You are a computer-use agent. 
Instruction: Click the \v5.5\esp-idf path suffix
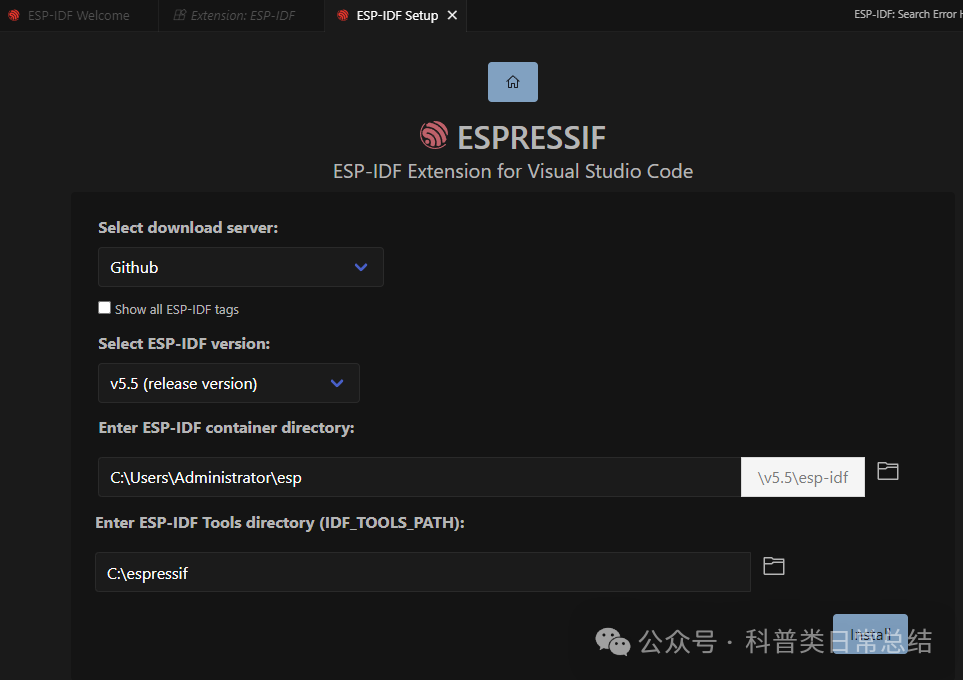coord(803,477)
